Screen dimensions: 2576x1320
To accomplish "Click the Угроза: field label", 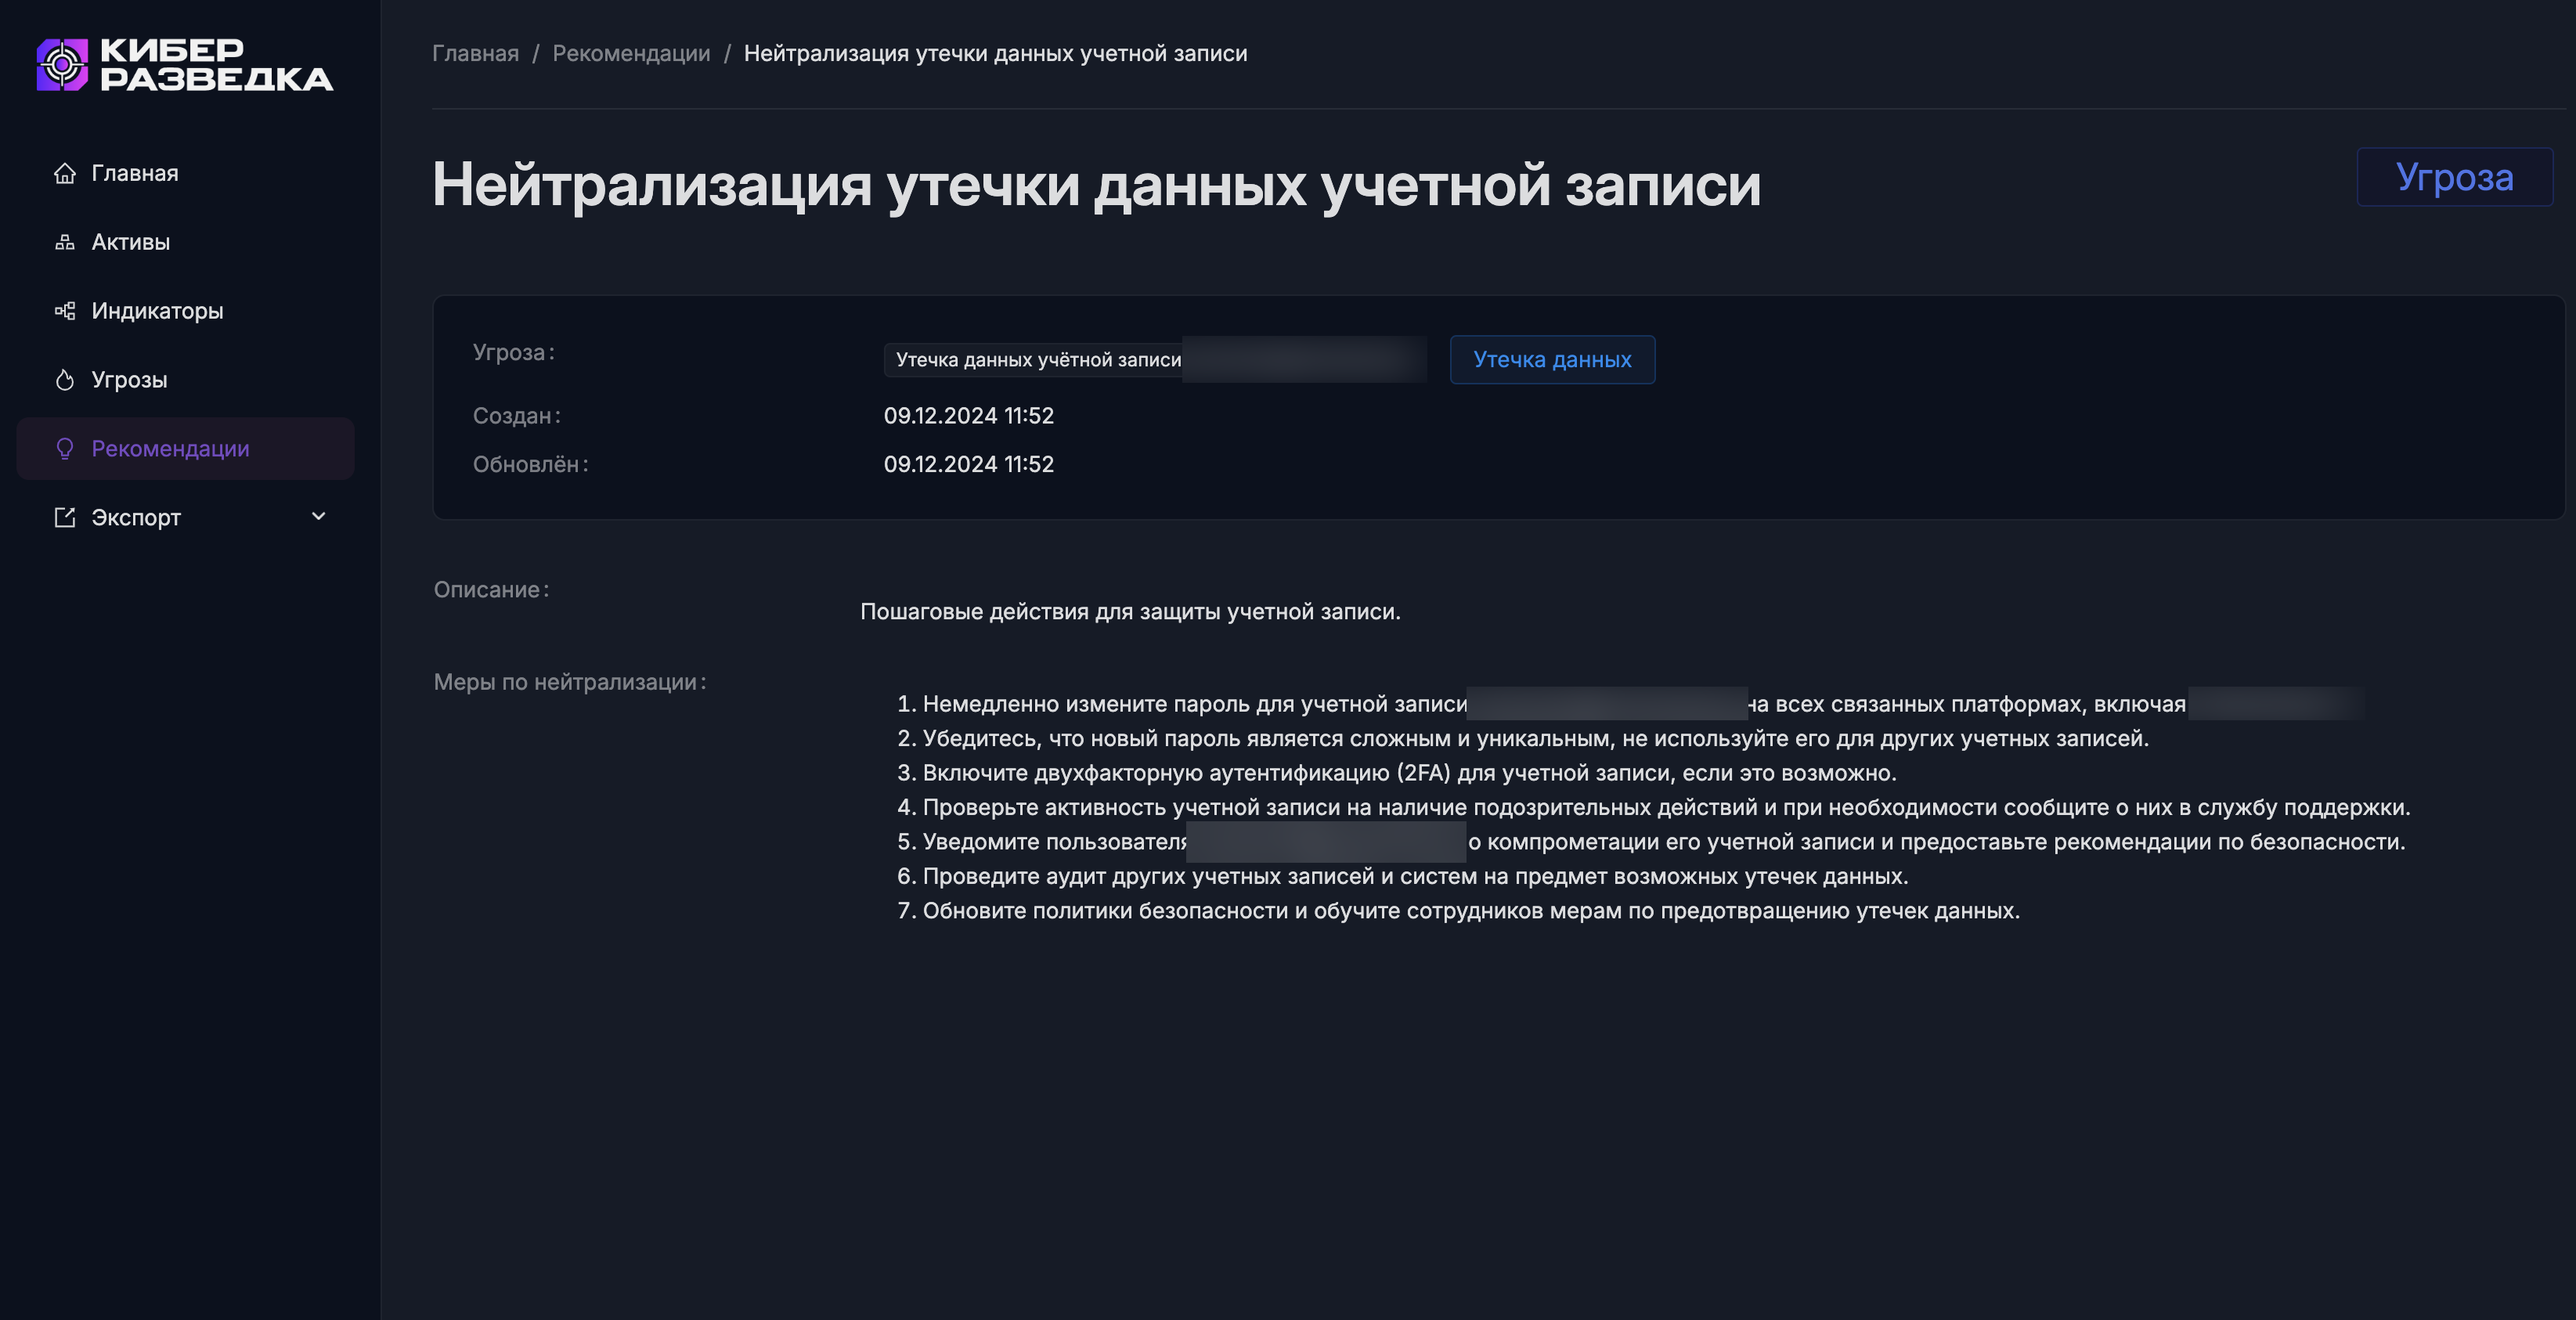I will (x=513, y=352).
